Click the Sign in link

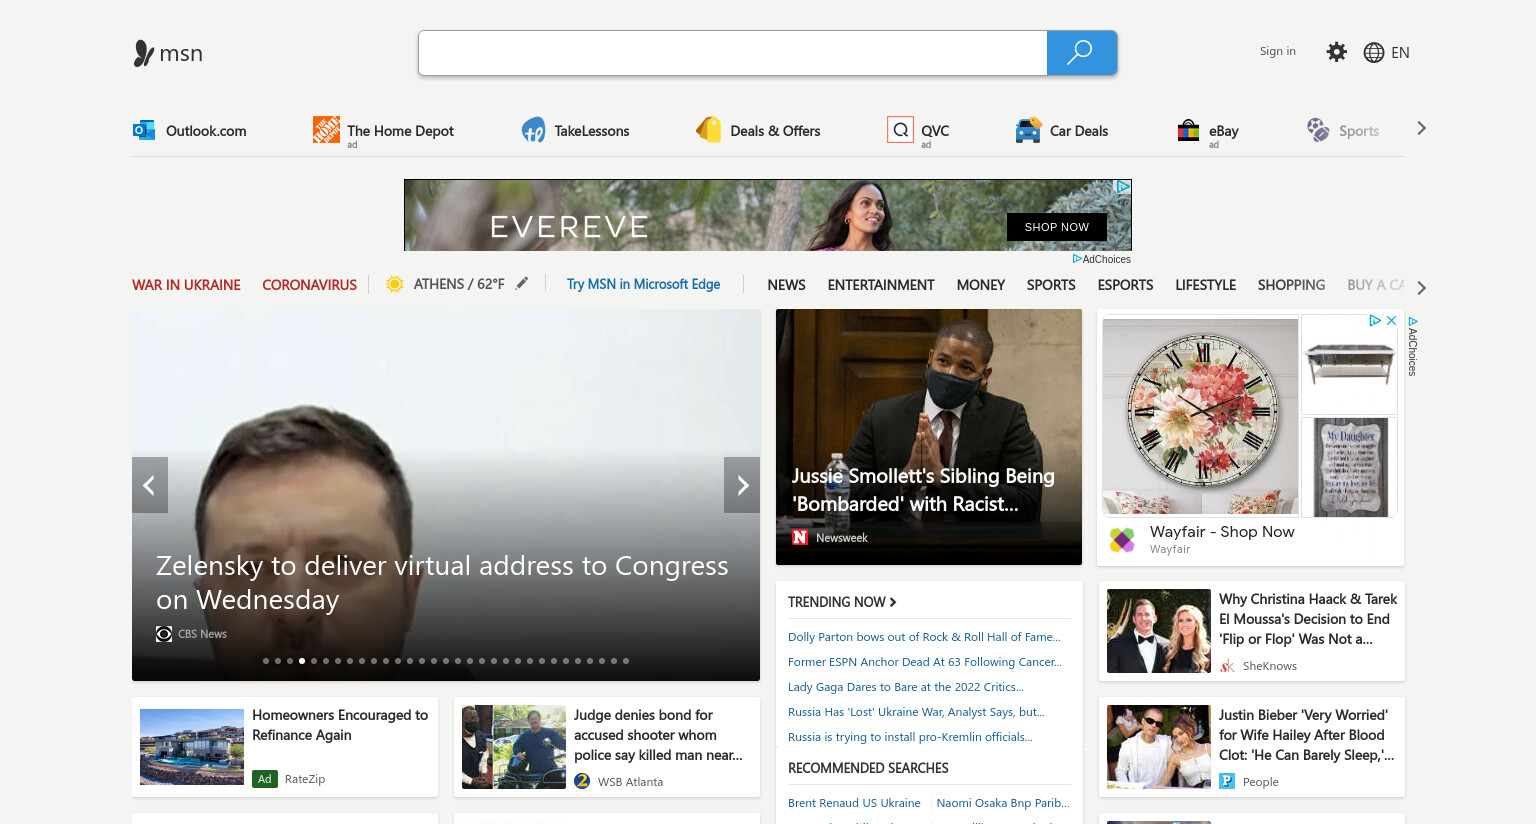tap(1277, 51)
